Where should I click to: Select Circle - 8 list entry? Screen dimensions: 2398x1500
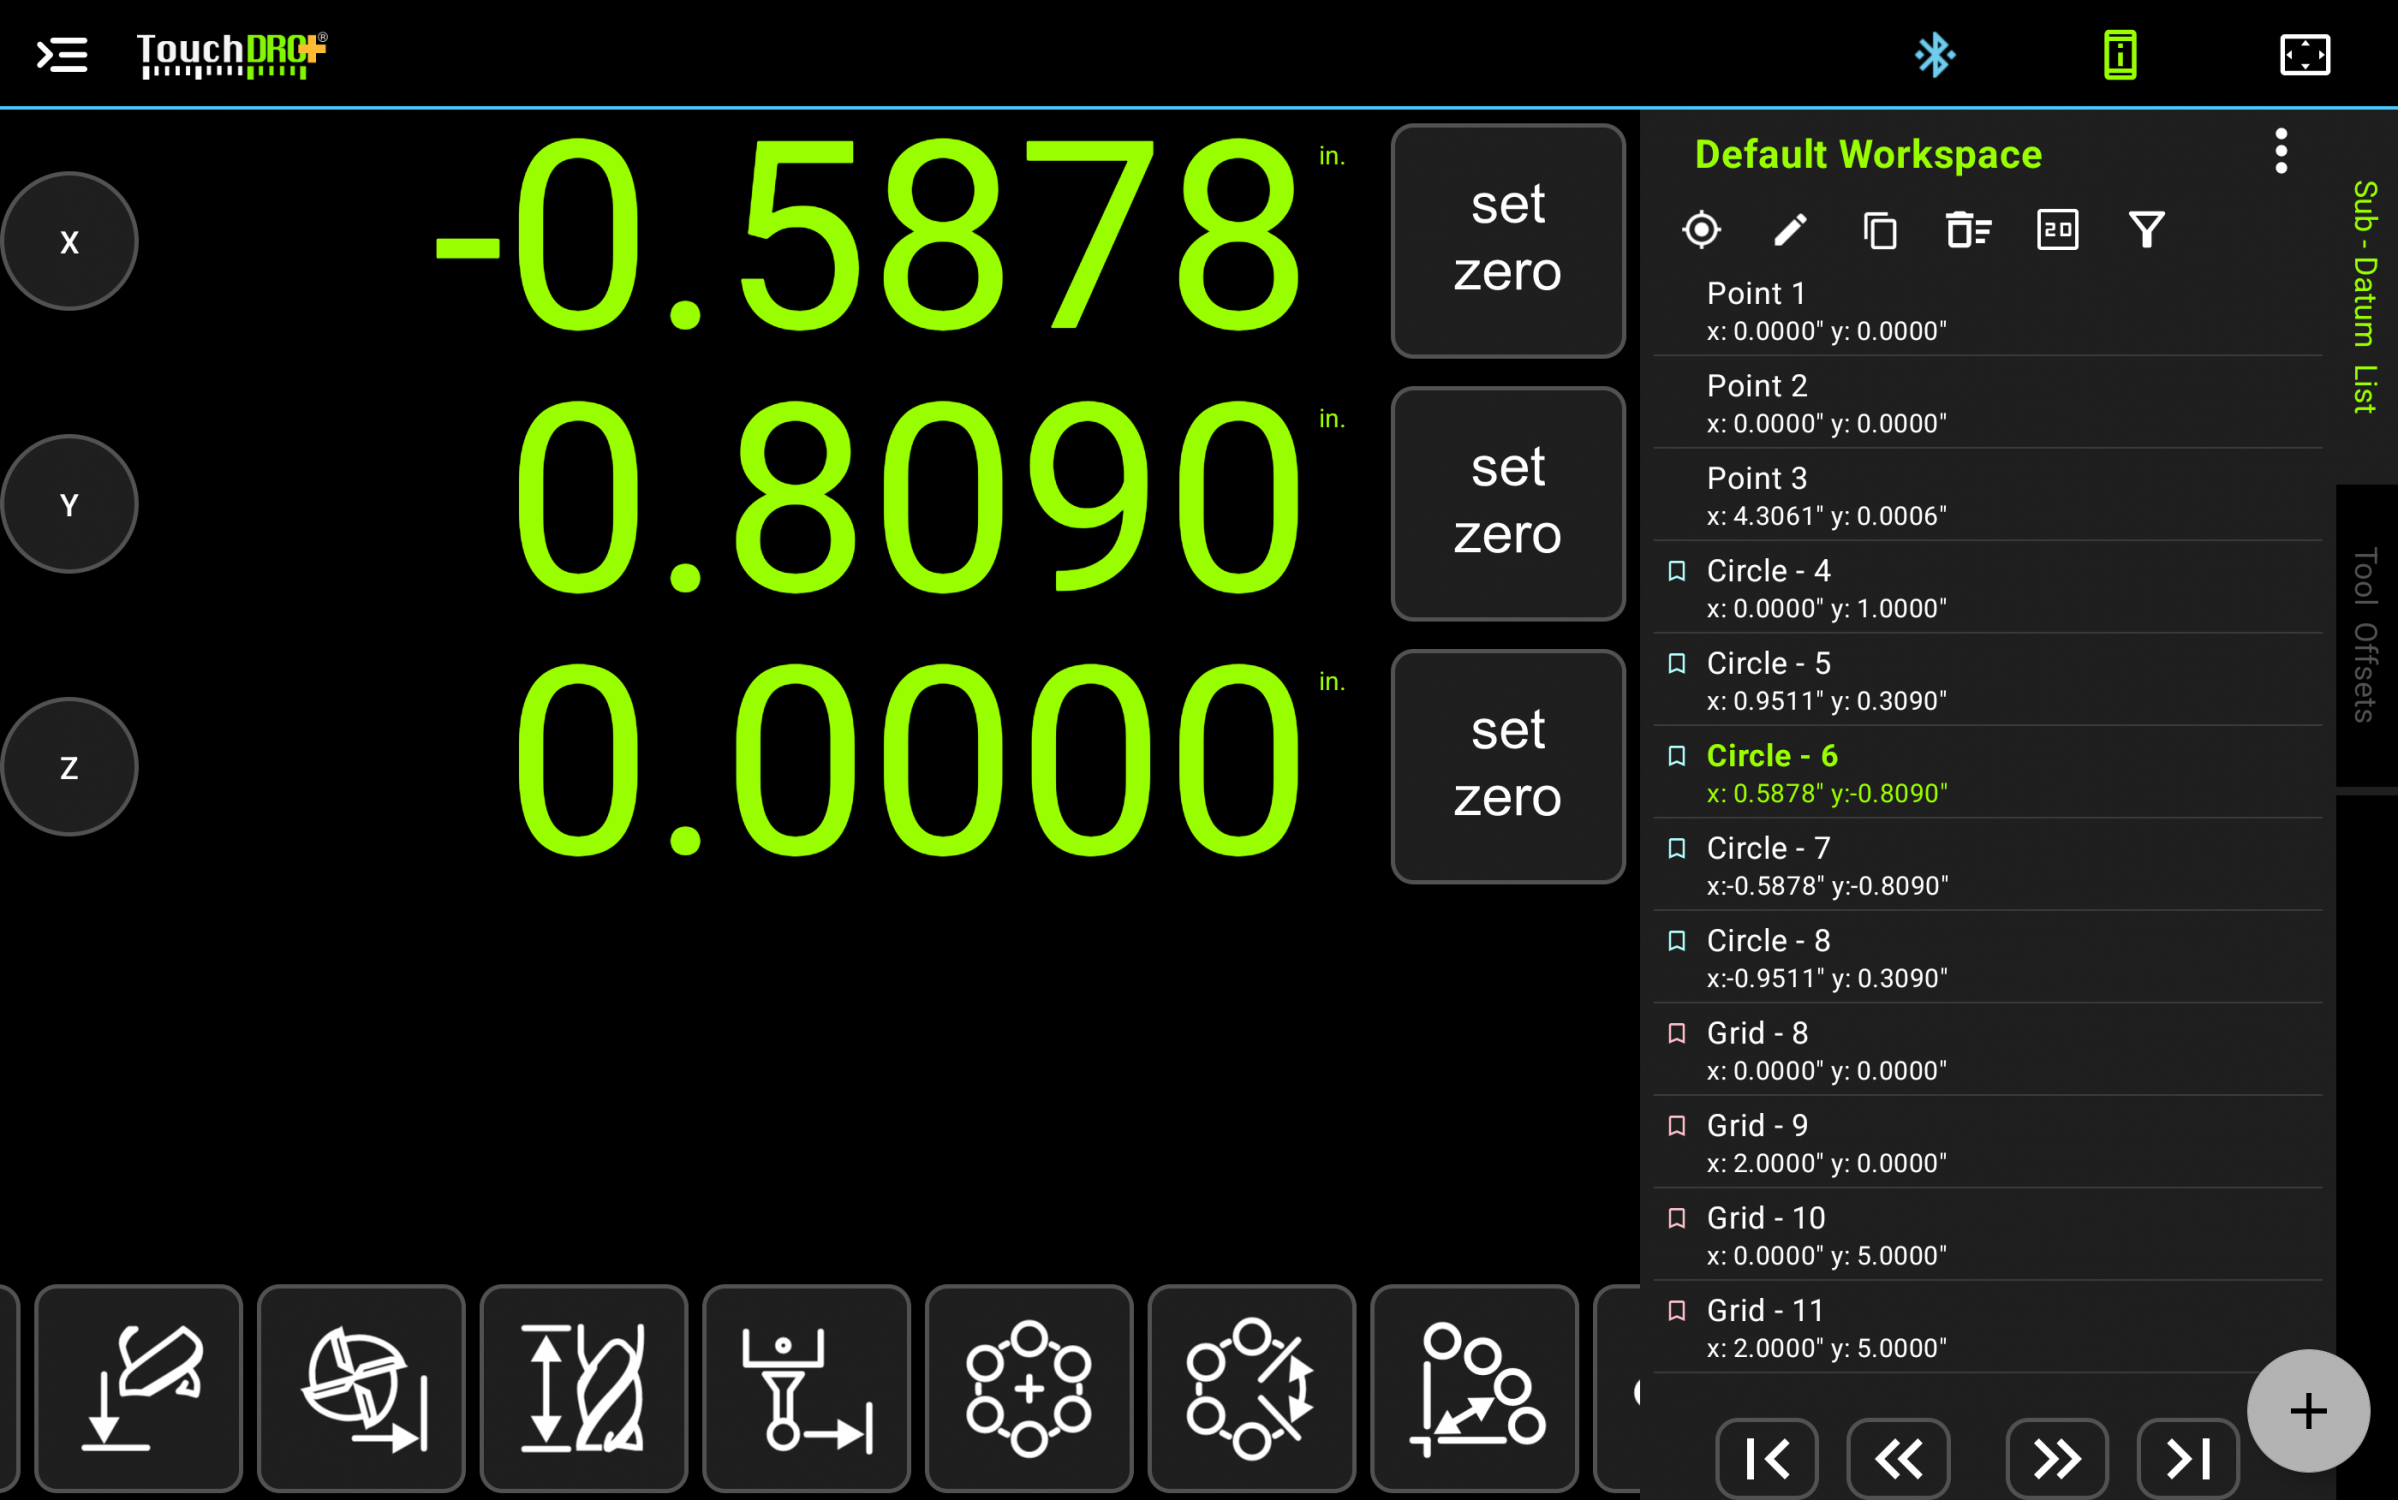[1988, 958]
